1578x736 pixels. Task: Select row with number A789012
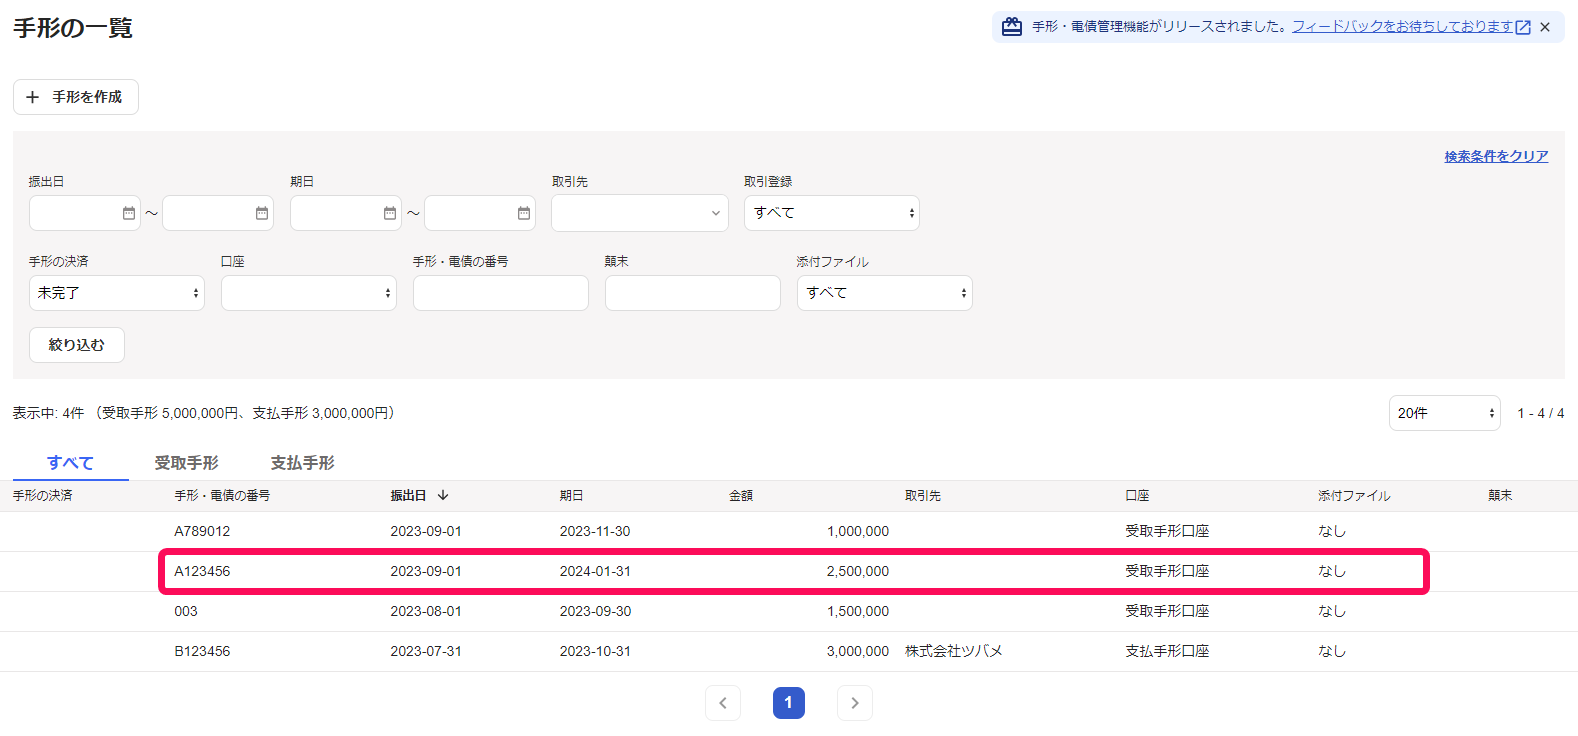coord(789,531)
